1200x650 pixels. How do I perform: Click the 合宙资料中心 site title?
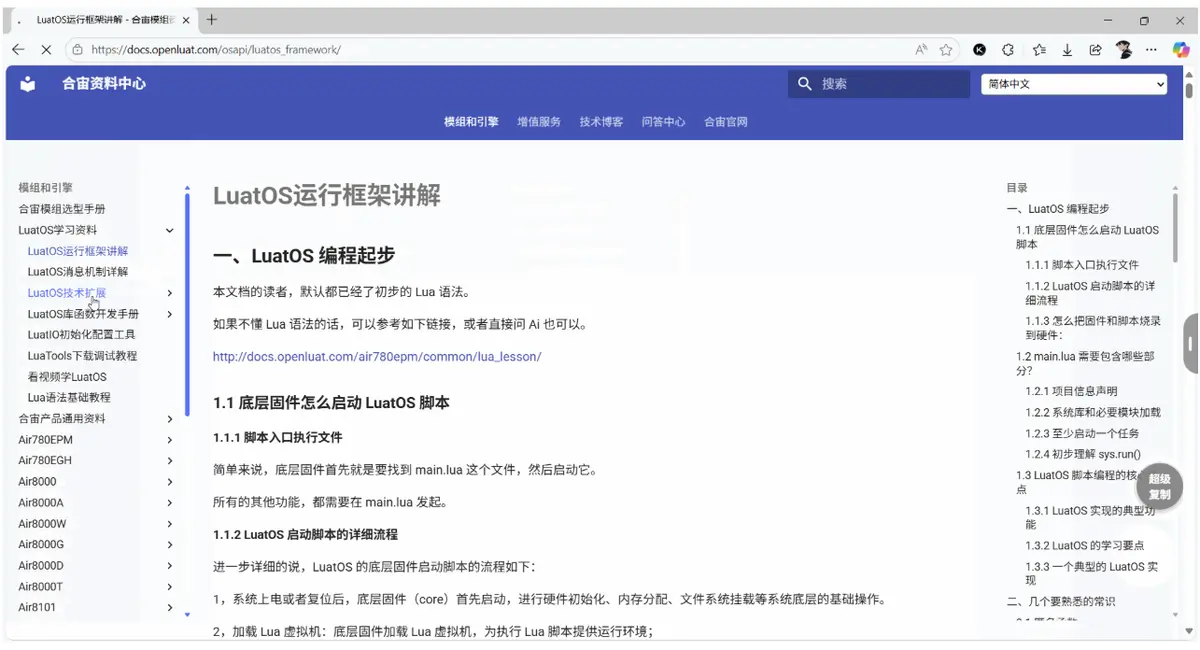[104, 84]
